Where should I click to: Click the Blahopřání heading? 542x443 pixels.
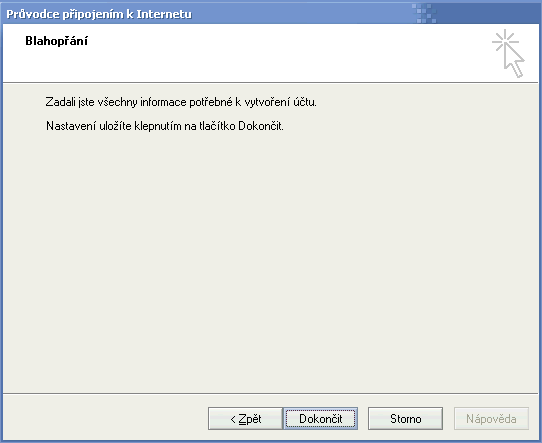pyautogui.click(x=56, y=41)
